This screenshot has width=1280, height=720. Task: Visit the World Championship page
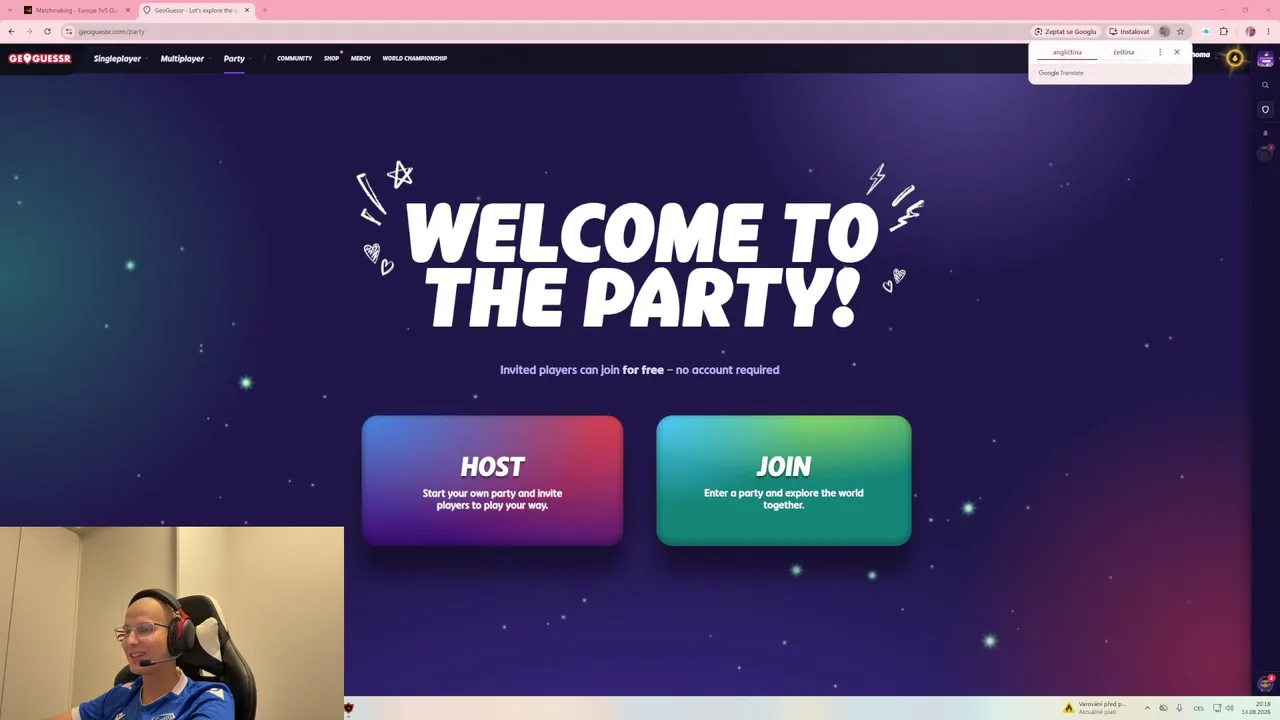(414, 58)
